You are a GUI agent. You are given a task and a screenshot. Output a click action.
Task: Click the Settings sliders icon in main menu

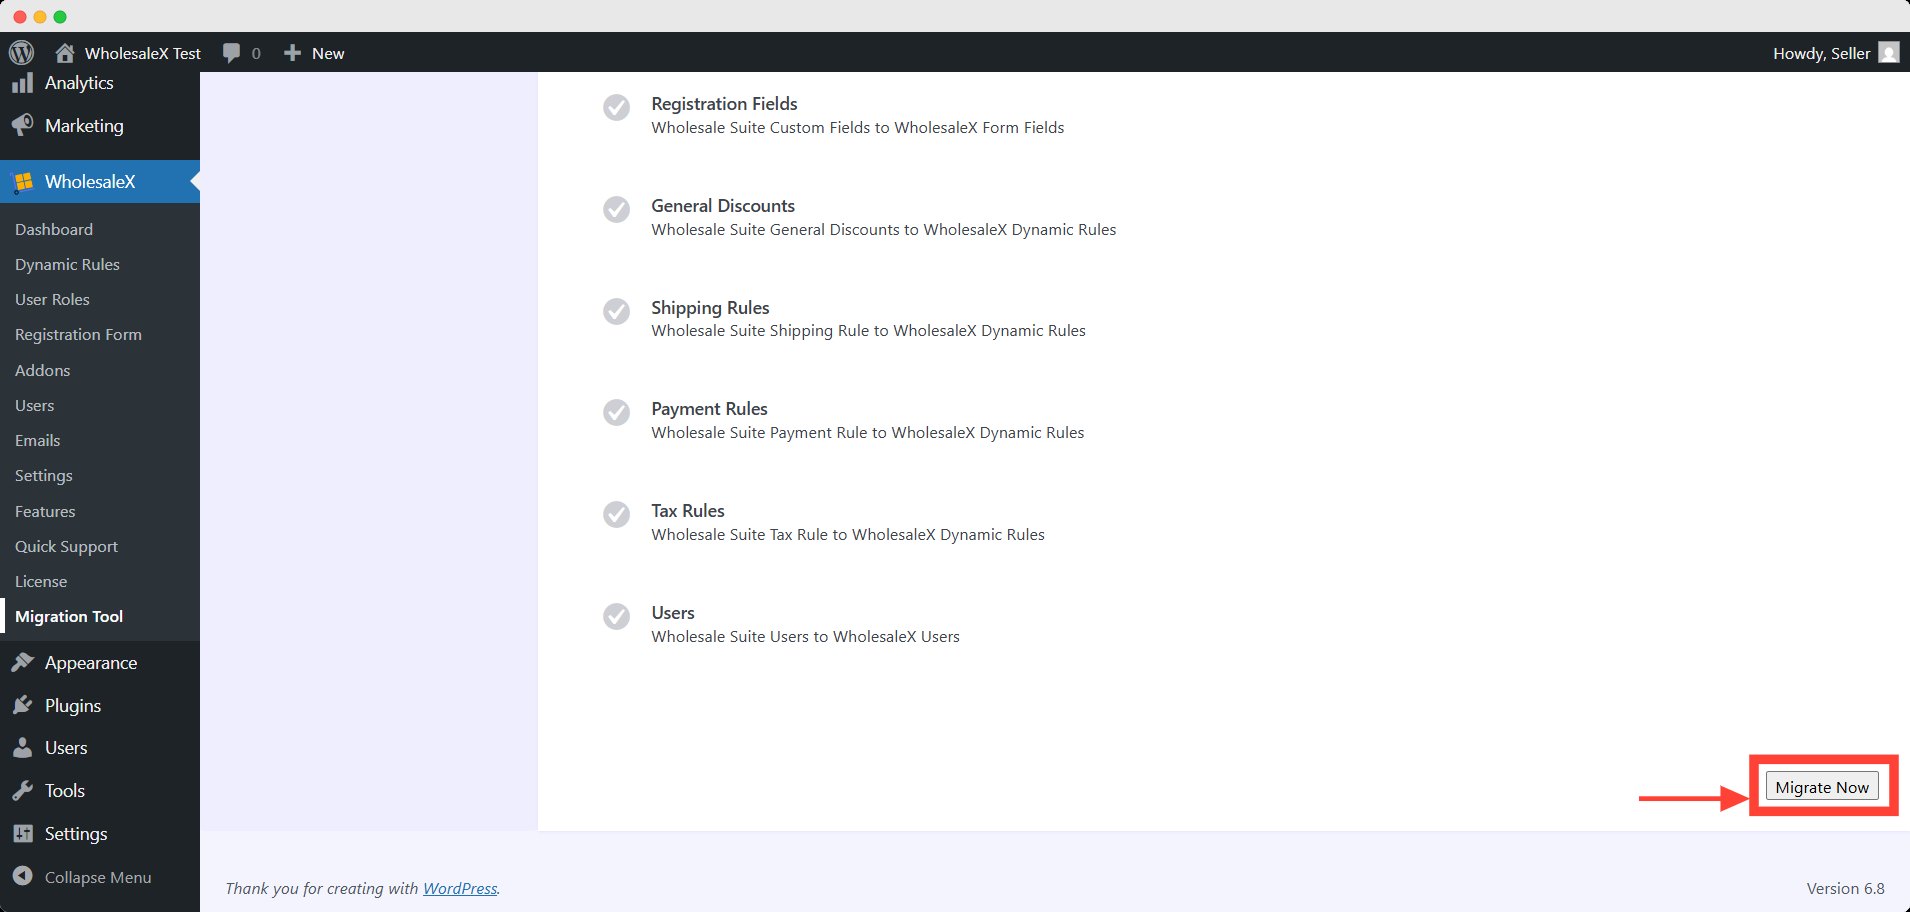pos(22,834)
